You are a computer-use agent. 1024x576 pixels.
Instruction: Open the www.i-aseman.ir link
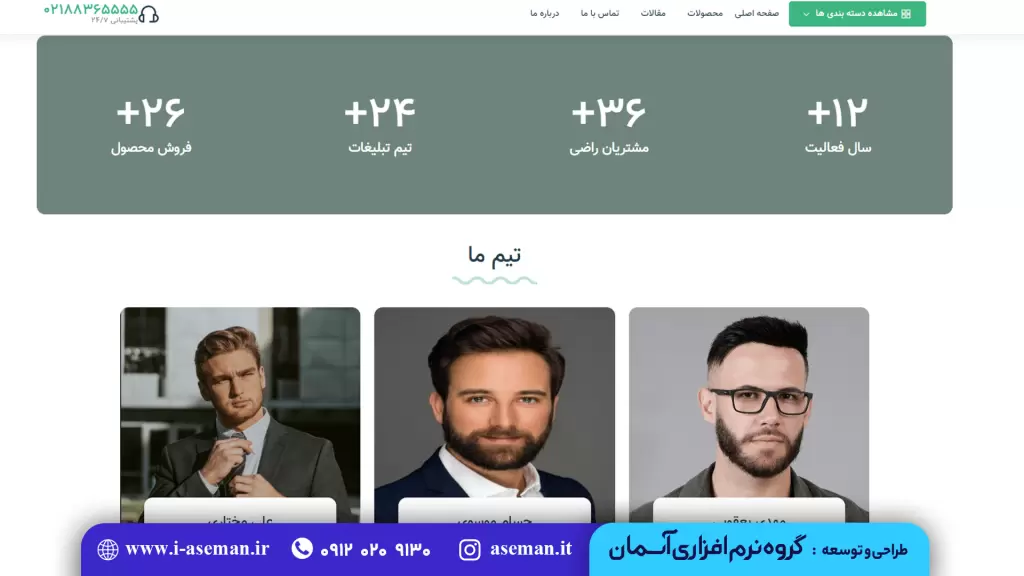[x=197, y=549]
